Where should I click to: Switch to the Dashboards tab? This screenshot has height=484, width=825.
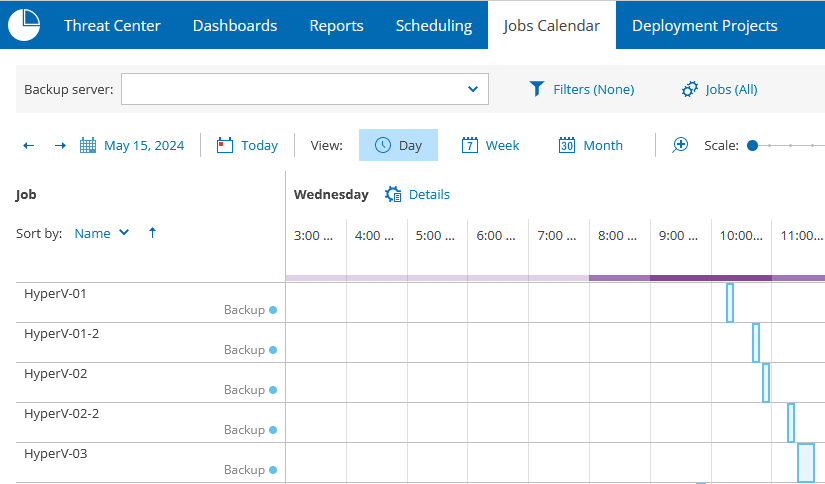coord(235,25)
